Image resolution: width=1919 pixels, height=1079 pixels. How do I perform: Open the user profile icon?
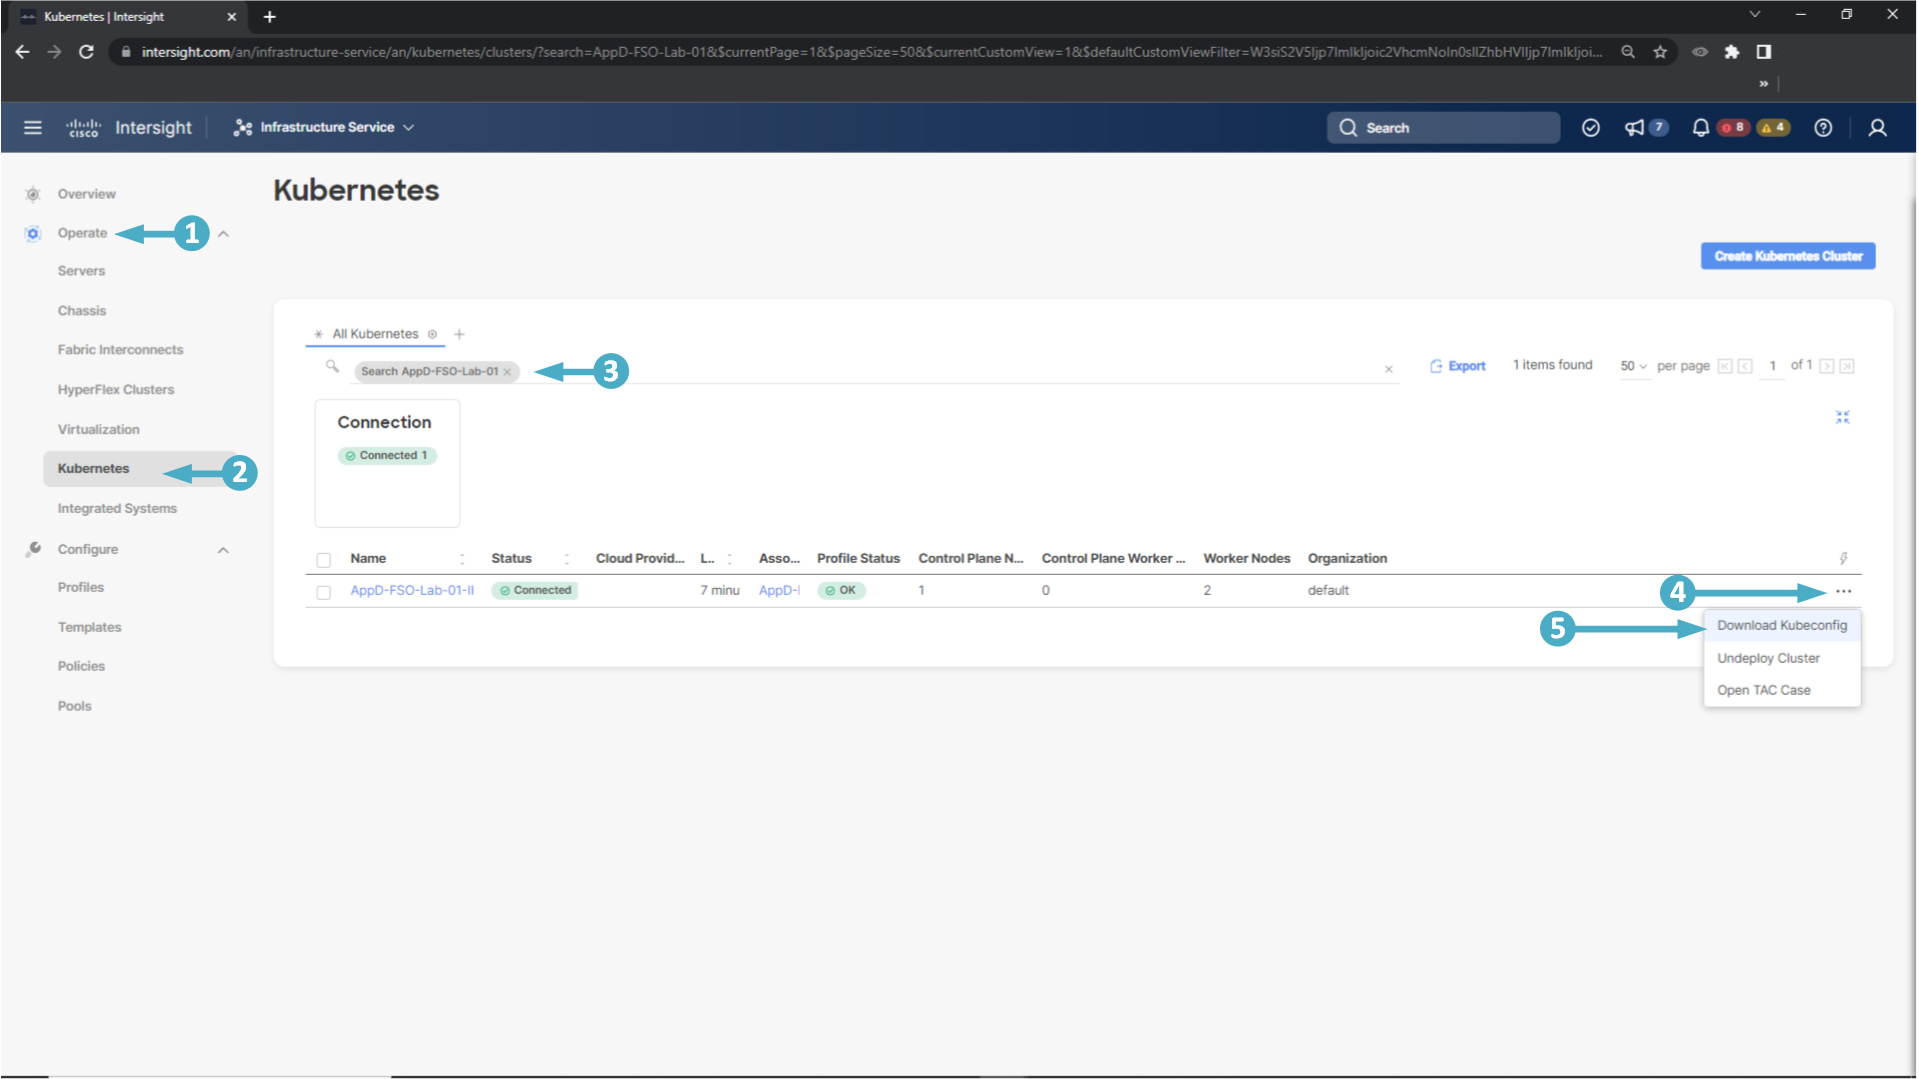(1877, 128)
